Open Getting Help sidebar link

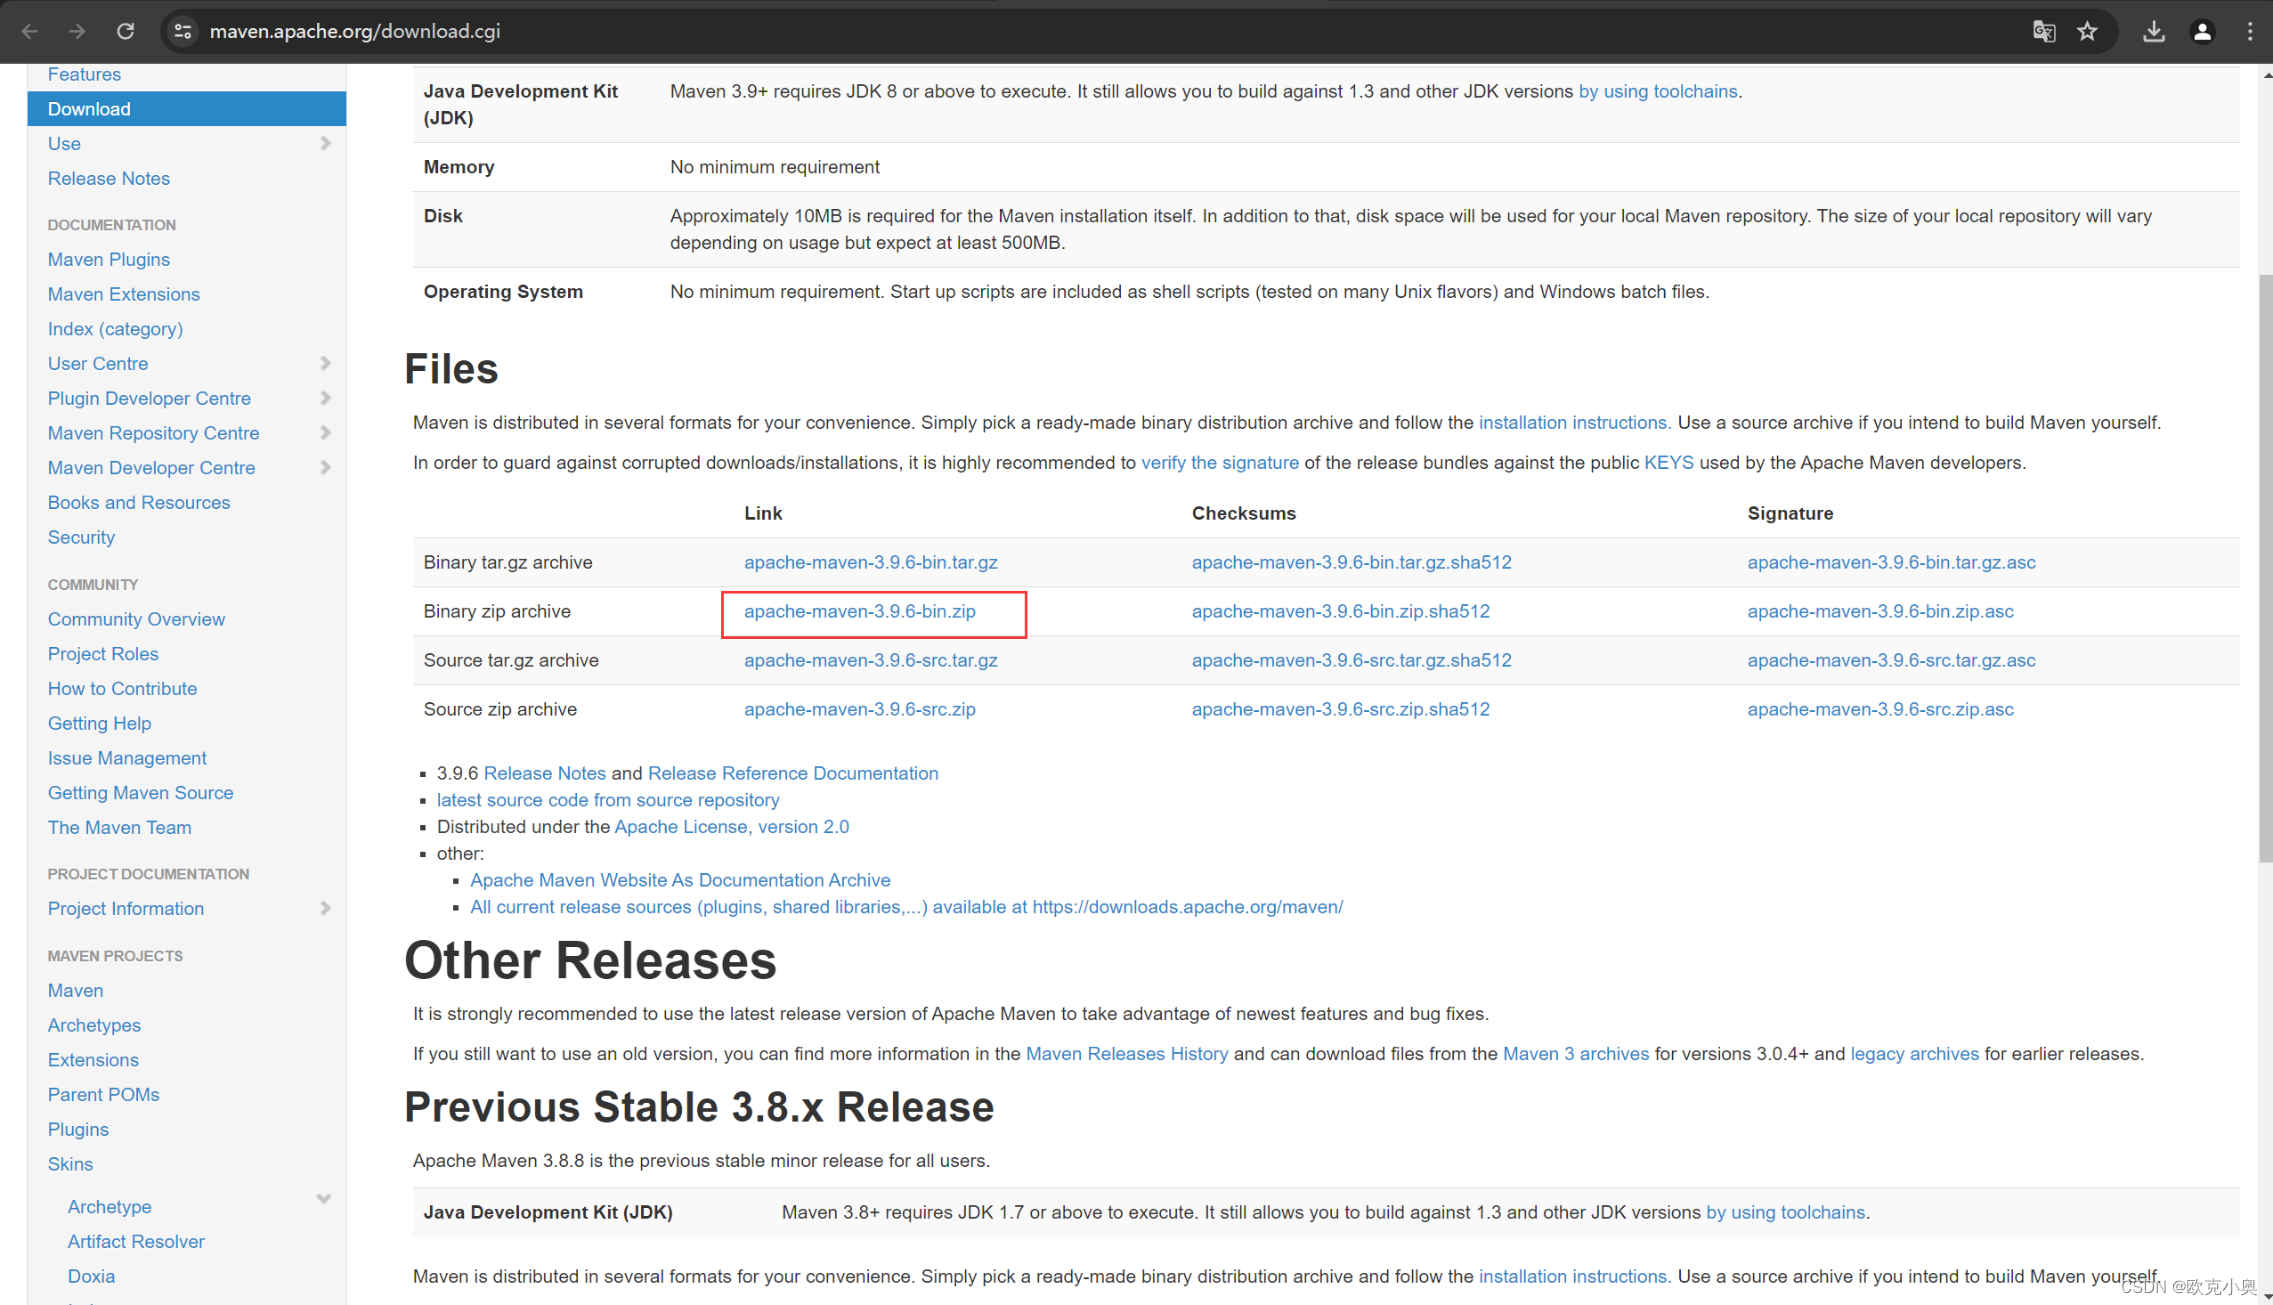coord(99,723)
